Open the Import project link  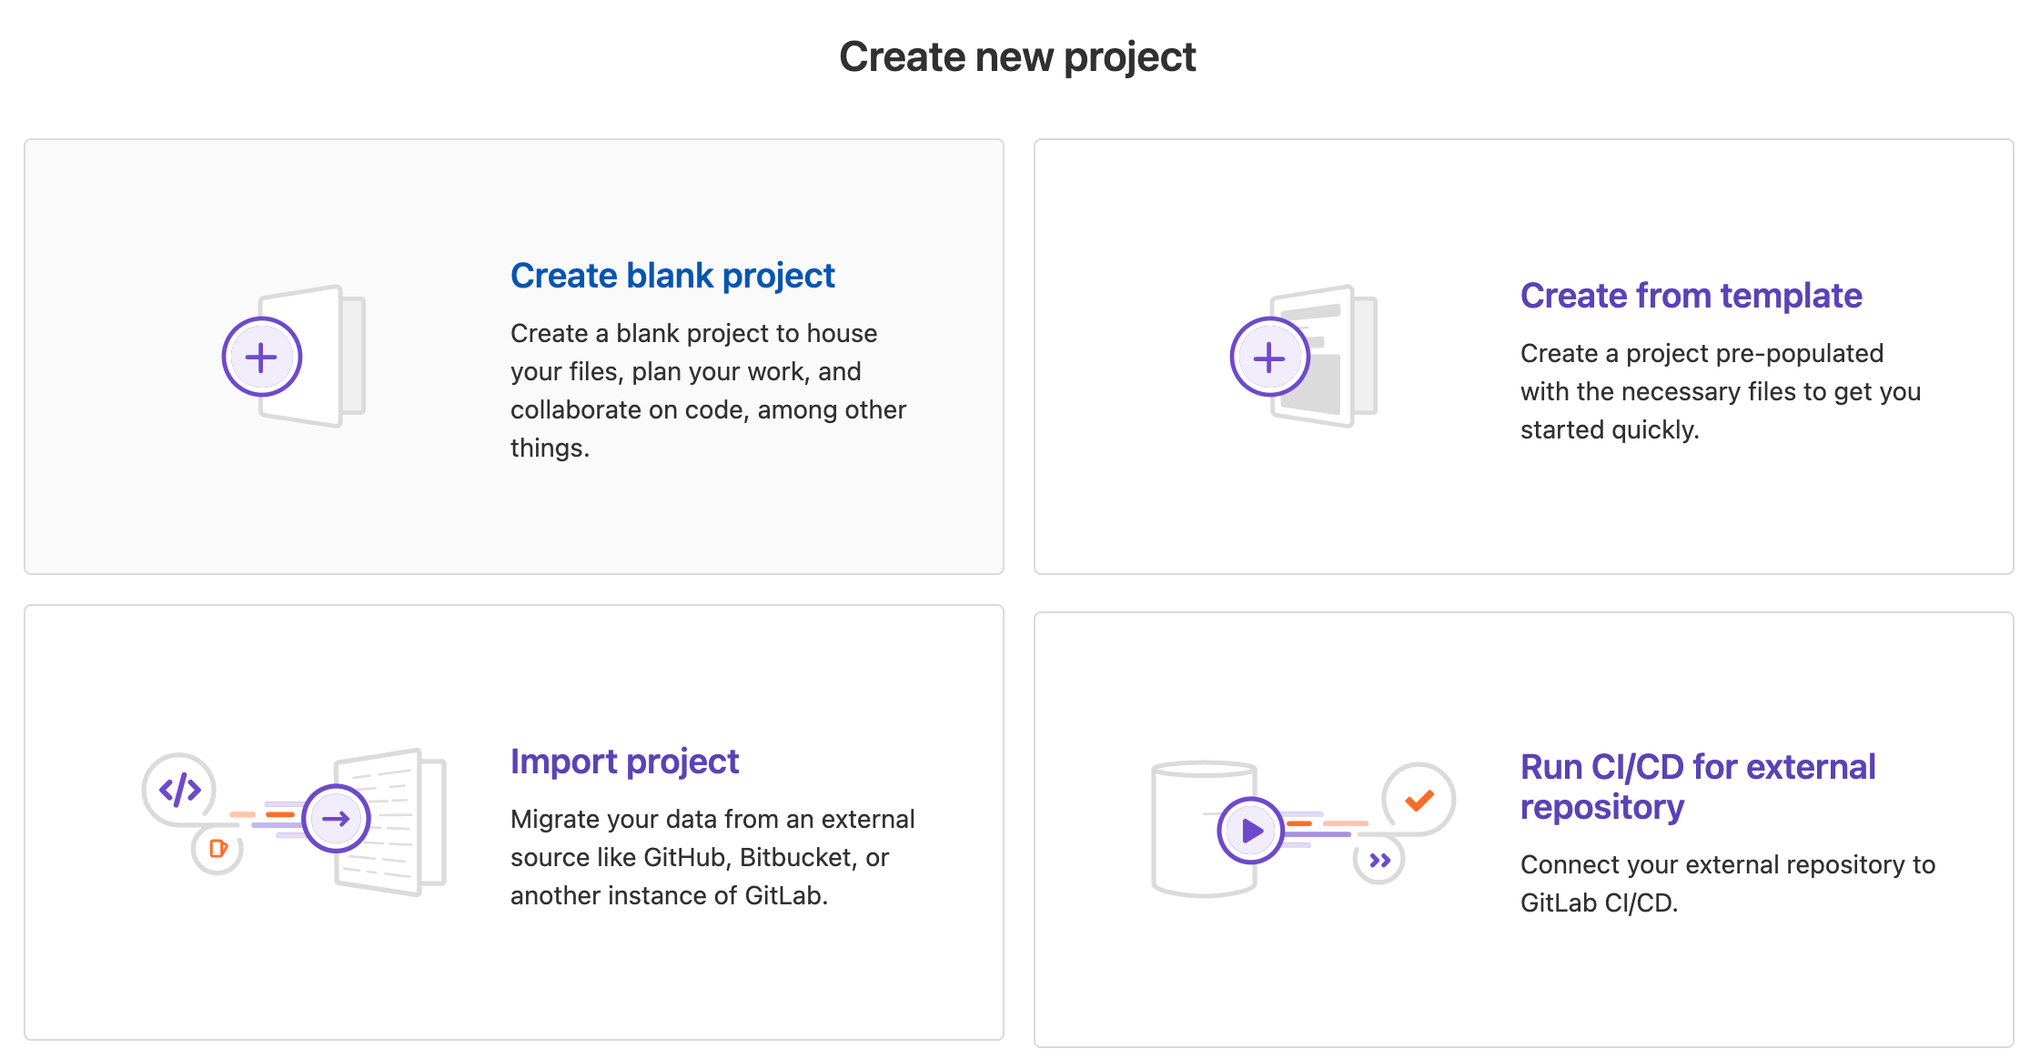tap(624, 761)
